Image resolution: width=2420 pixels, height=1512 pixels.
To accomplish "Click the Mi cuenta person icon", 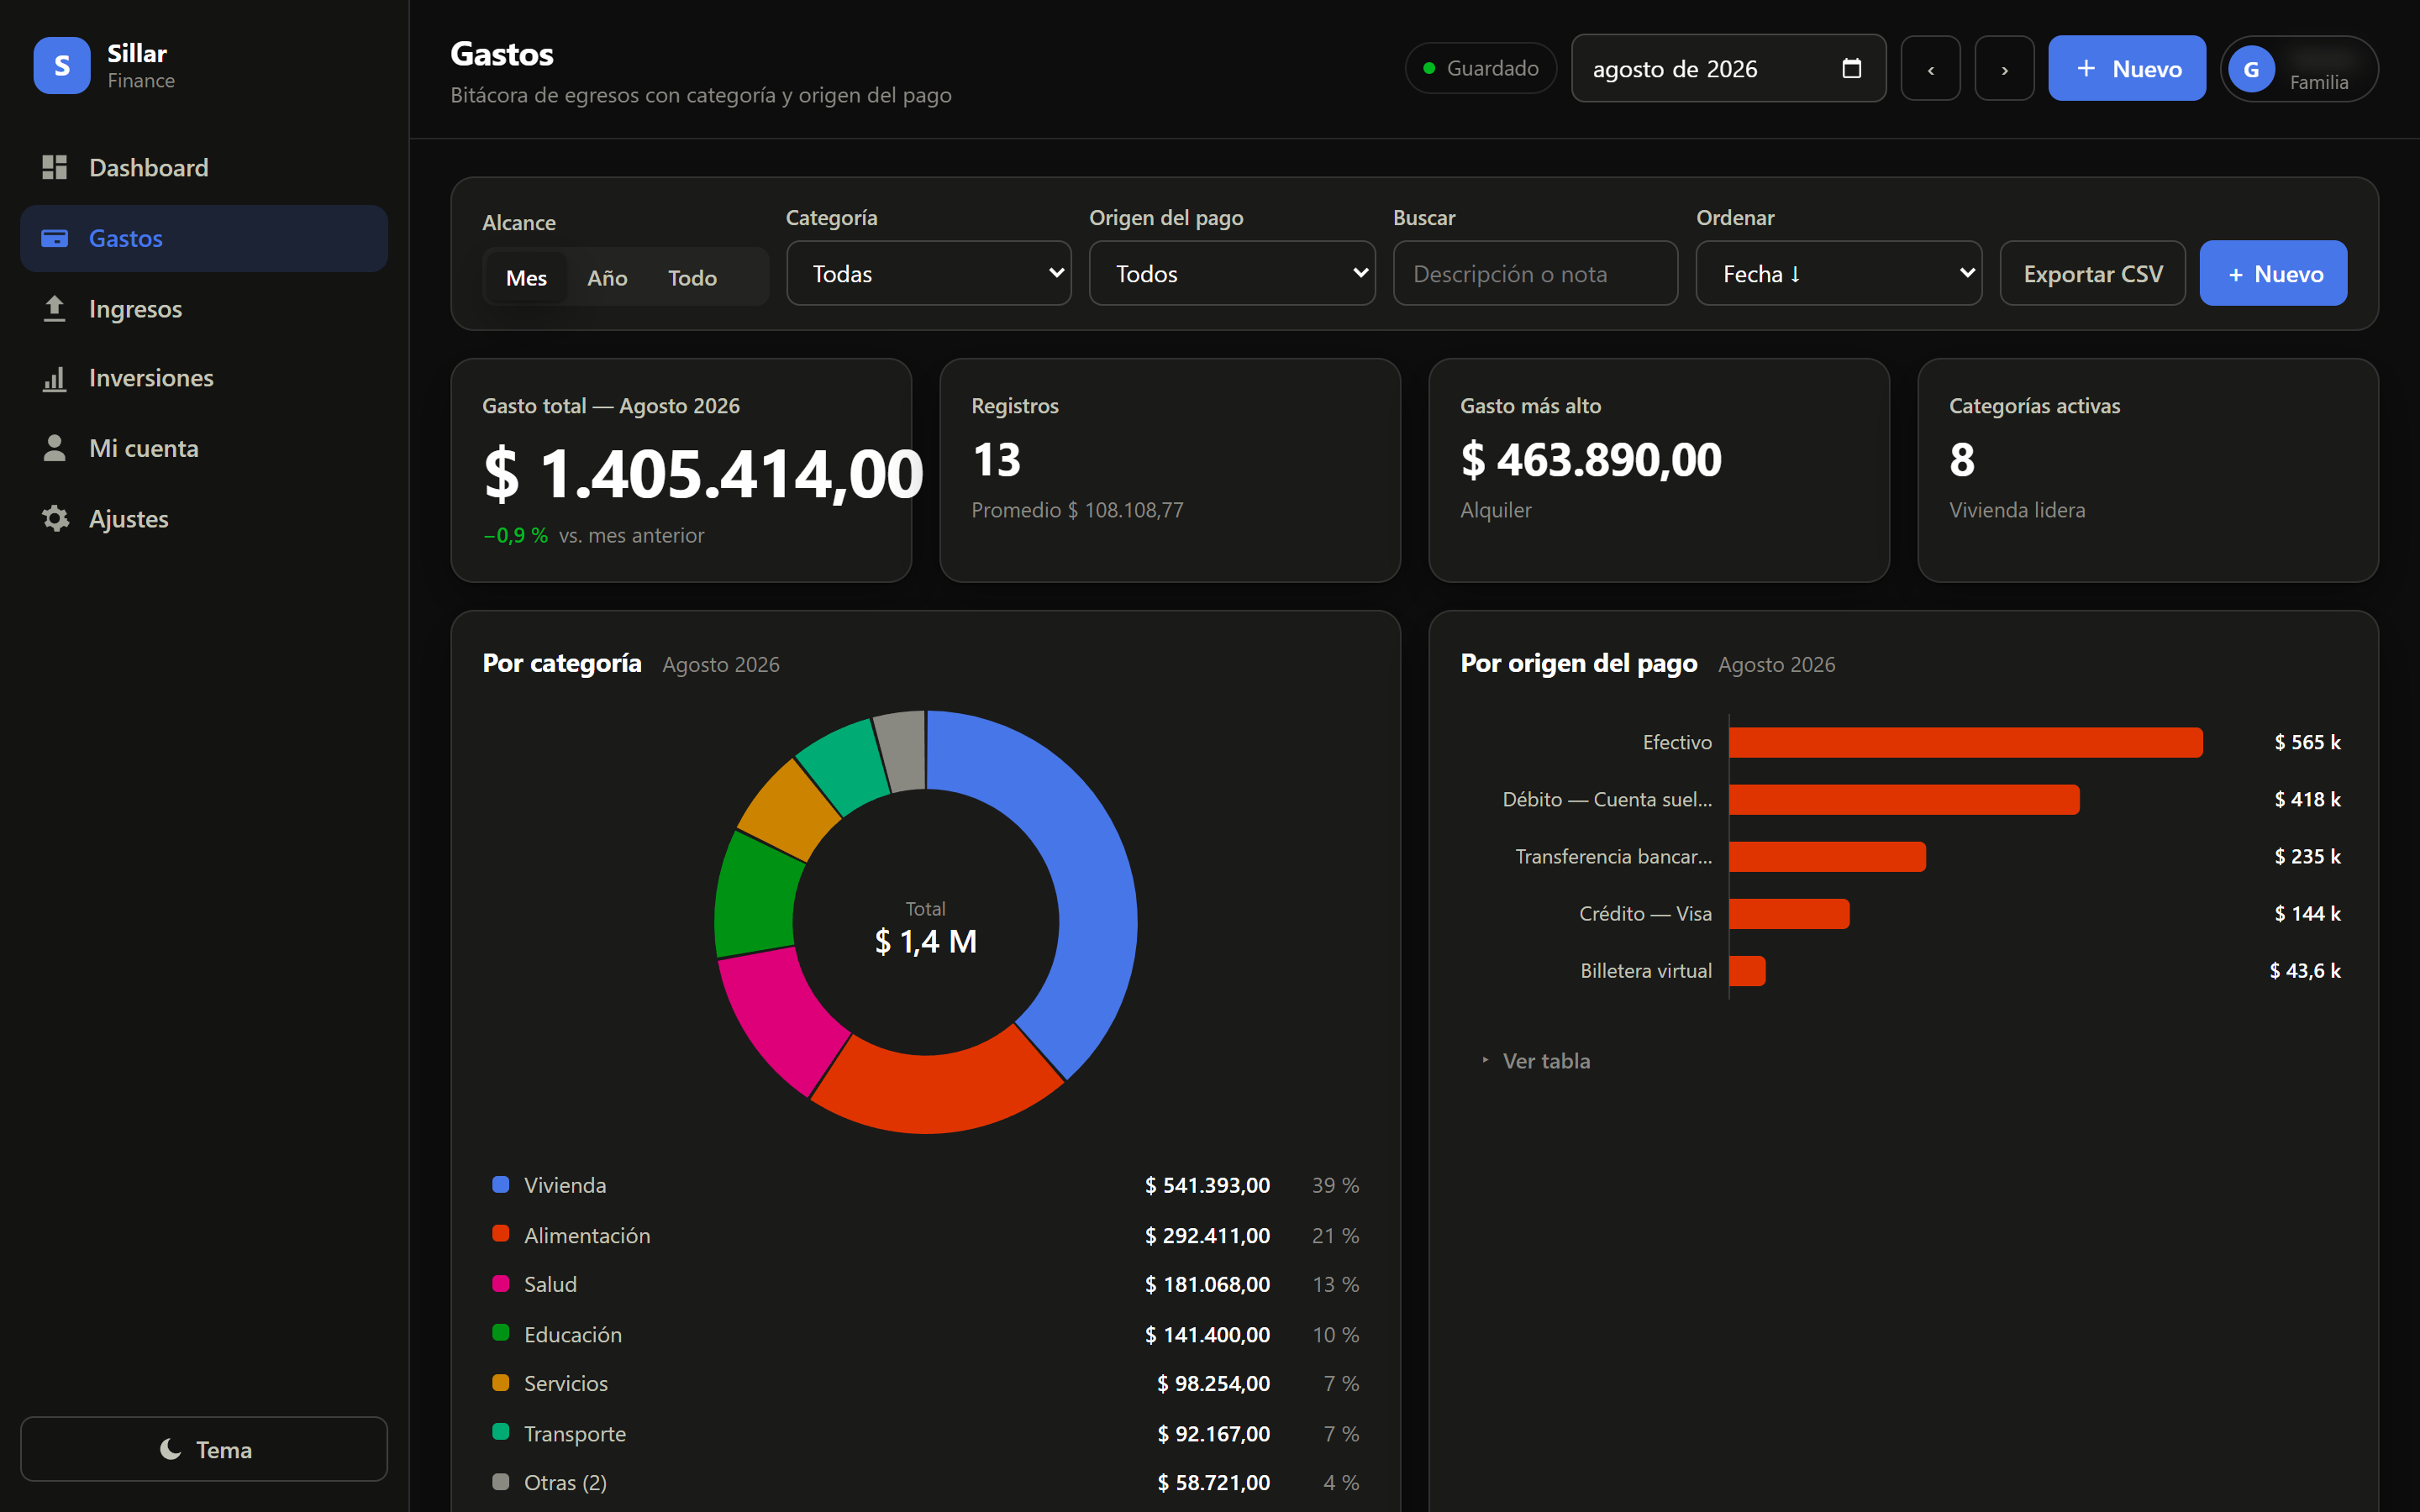I will click(54, 448).
